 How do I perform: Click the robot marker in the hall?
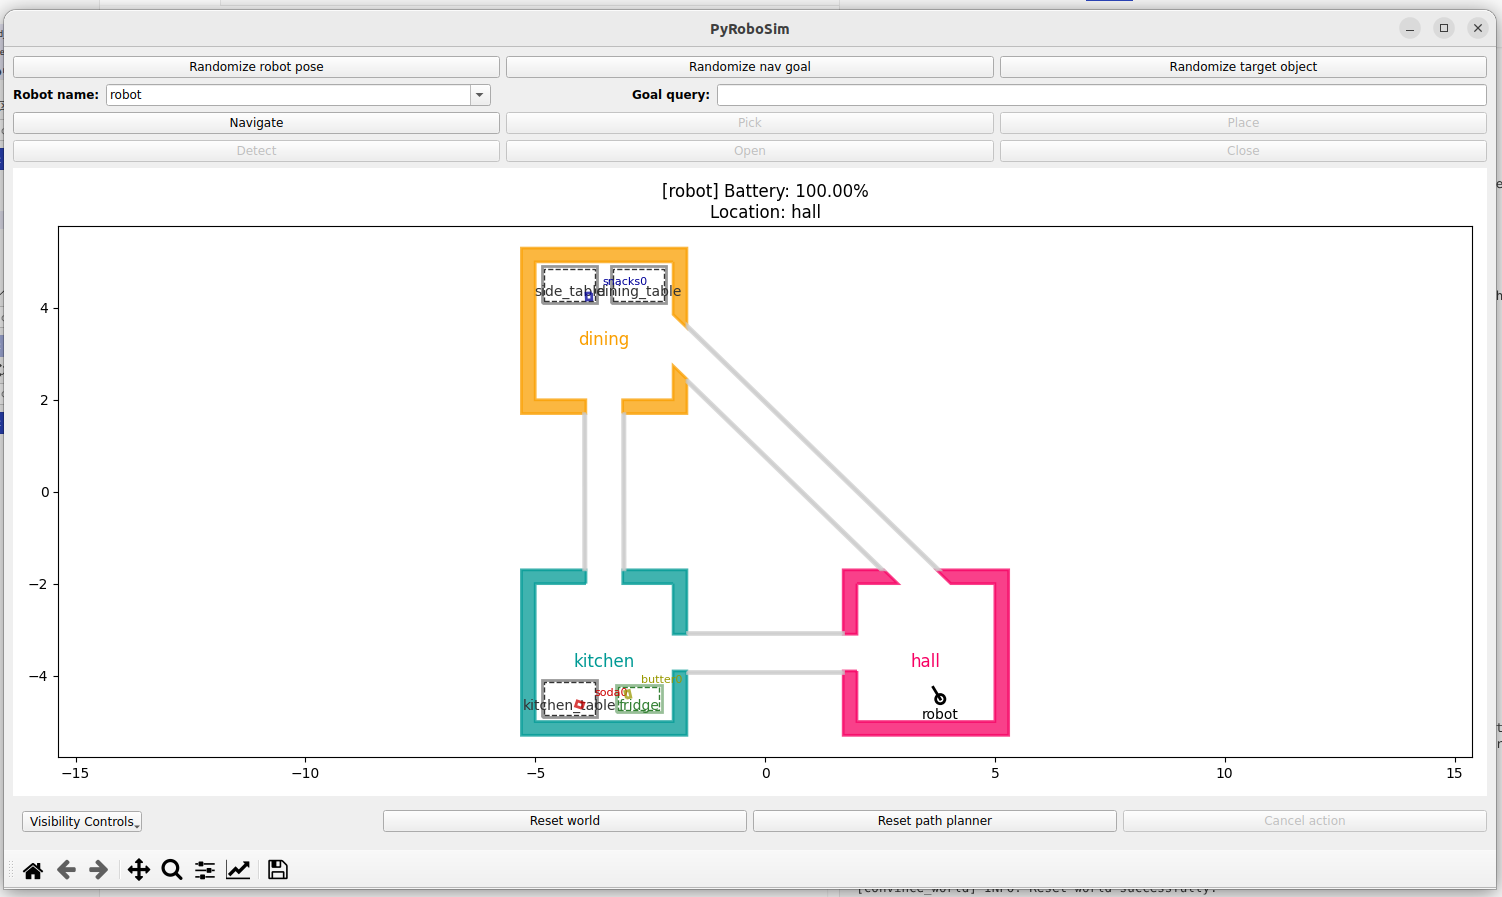point(939,697)
